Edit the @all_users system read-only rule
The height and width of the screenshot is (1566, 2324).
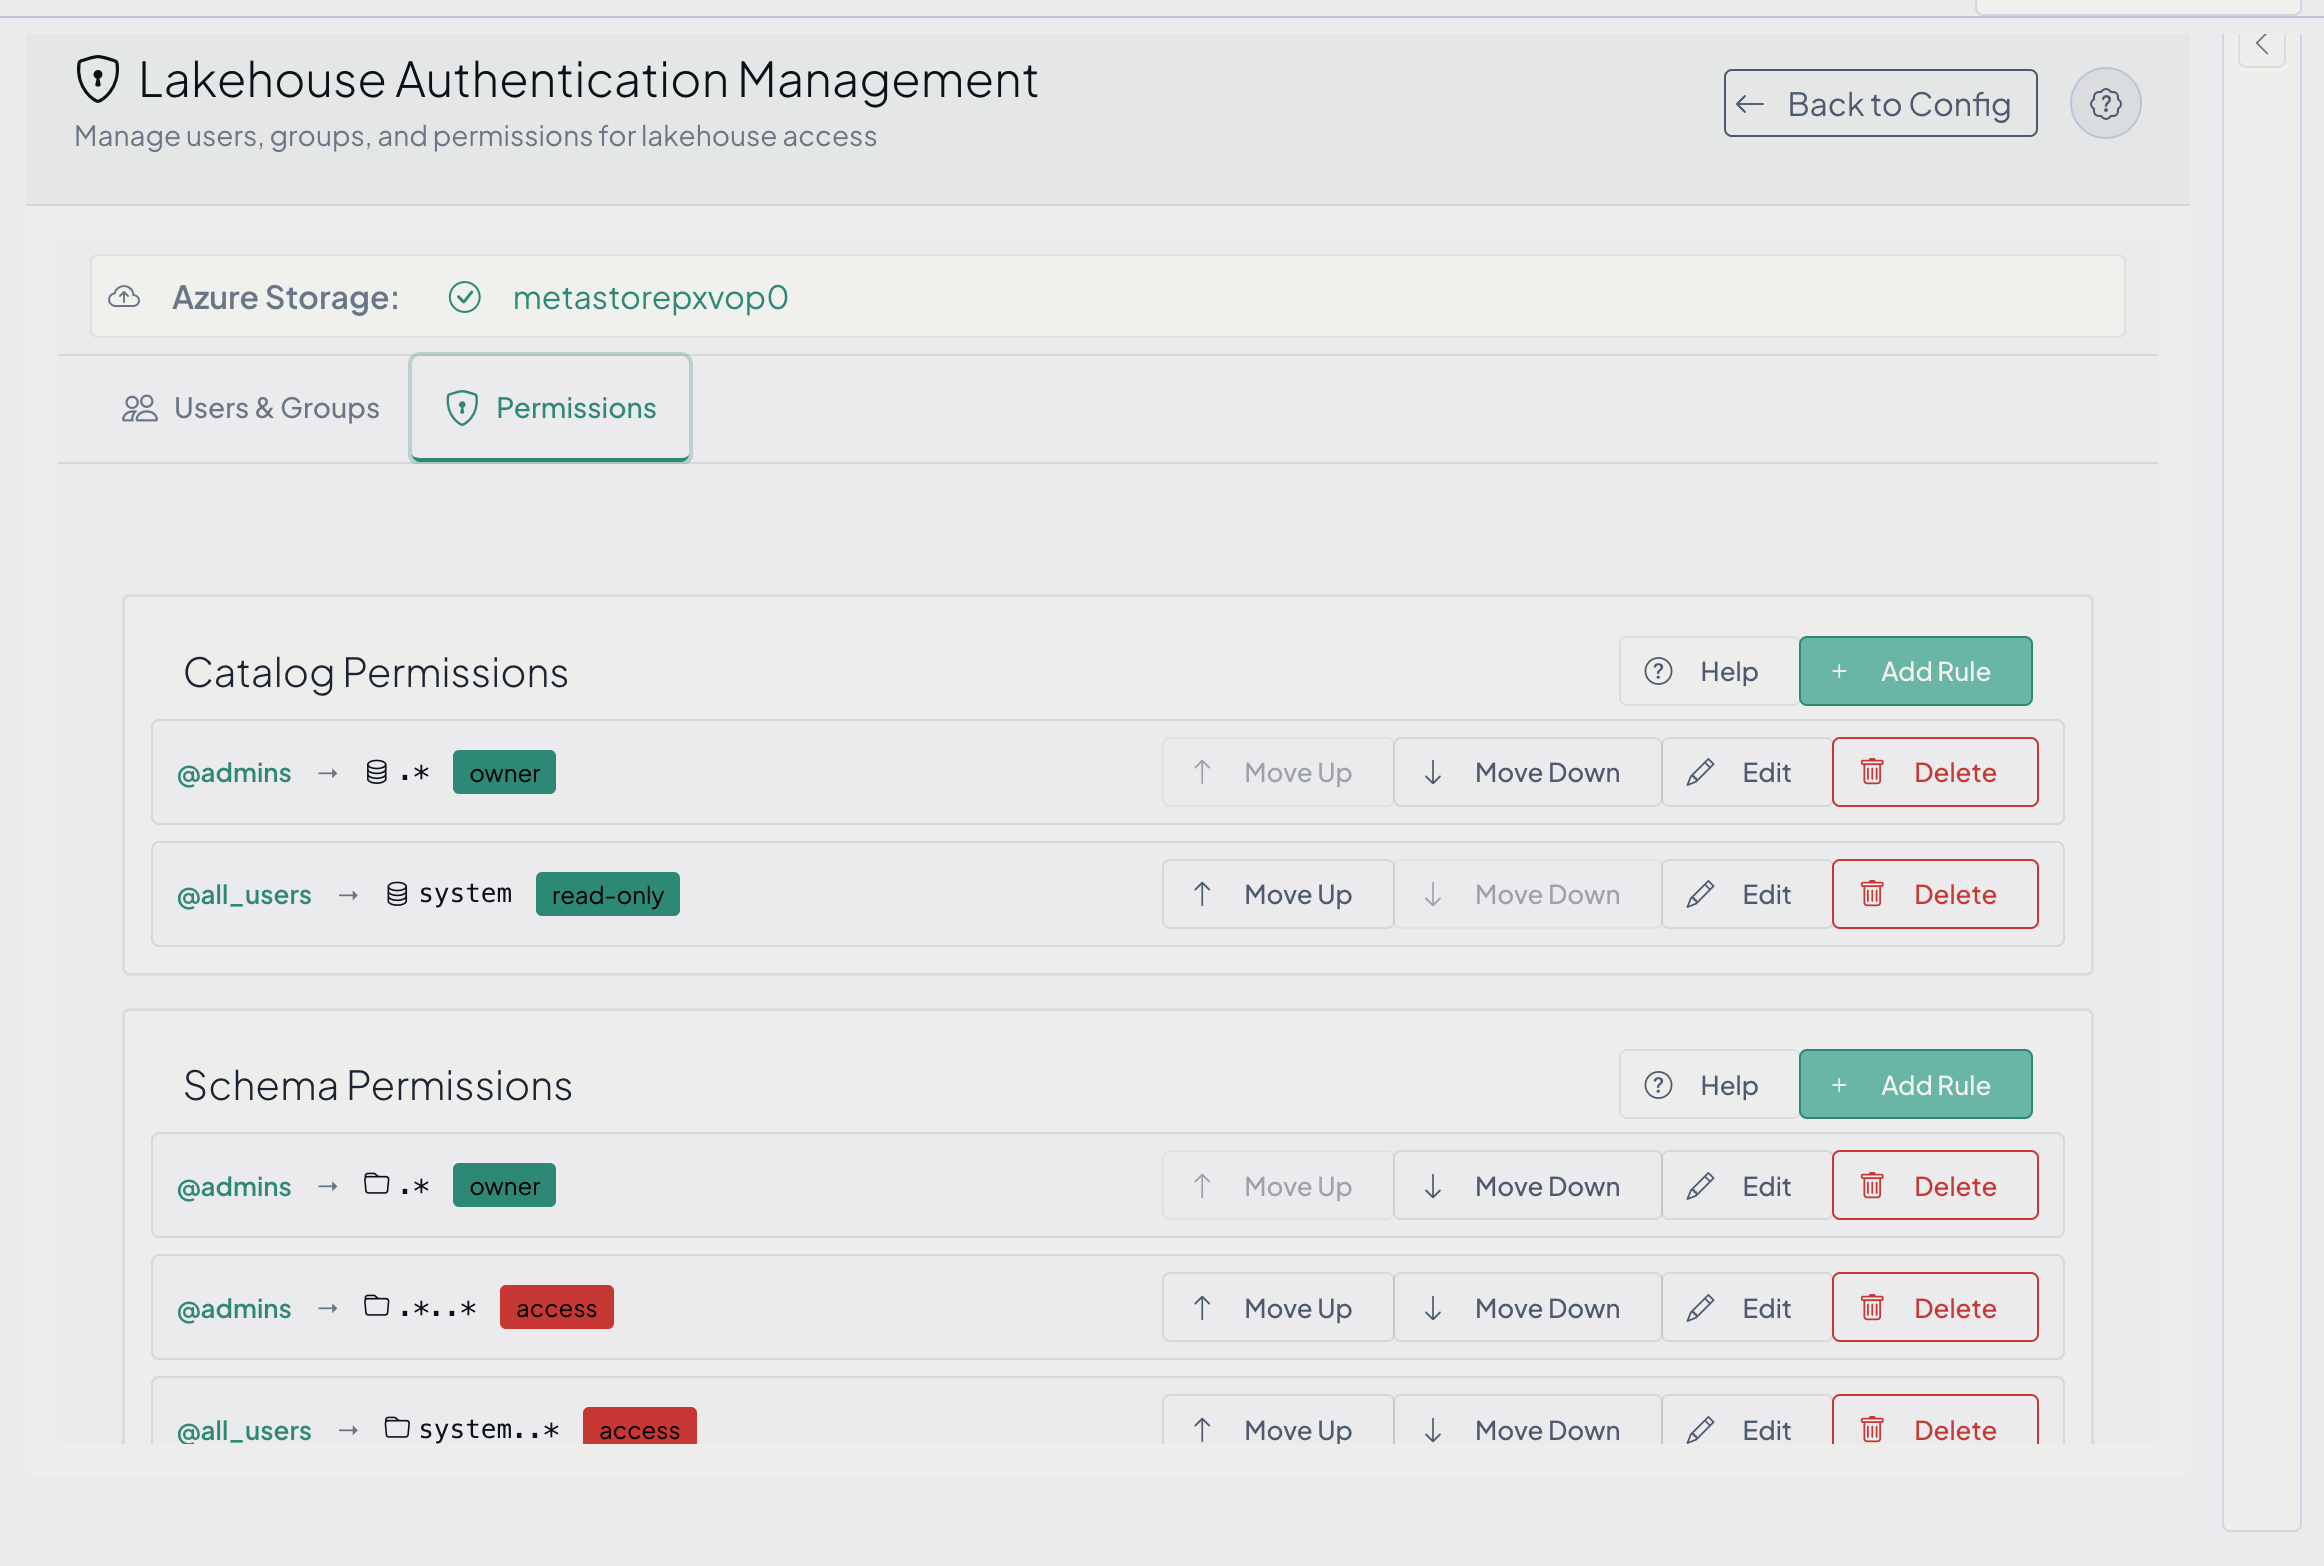point(1746,894)
